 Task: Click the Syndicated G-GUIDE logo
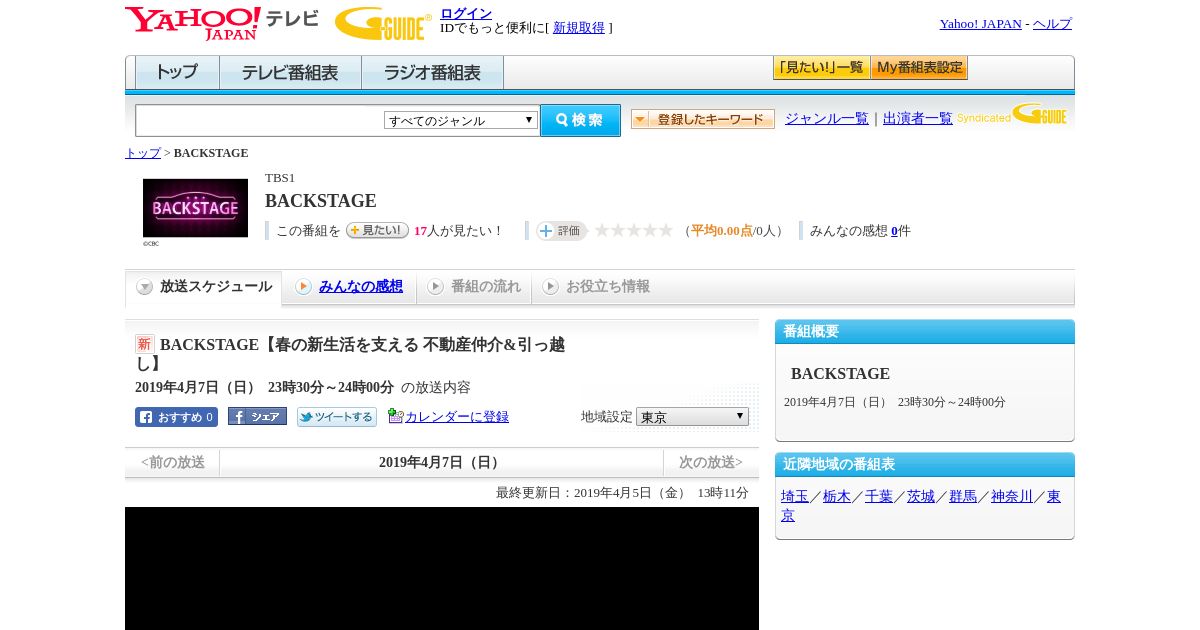(1012, 114)
